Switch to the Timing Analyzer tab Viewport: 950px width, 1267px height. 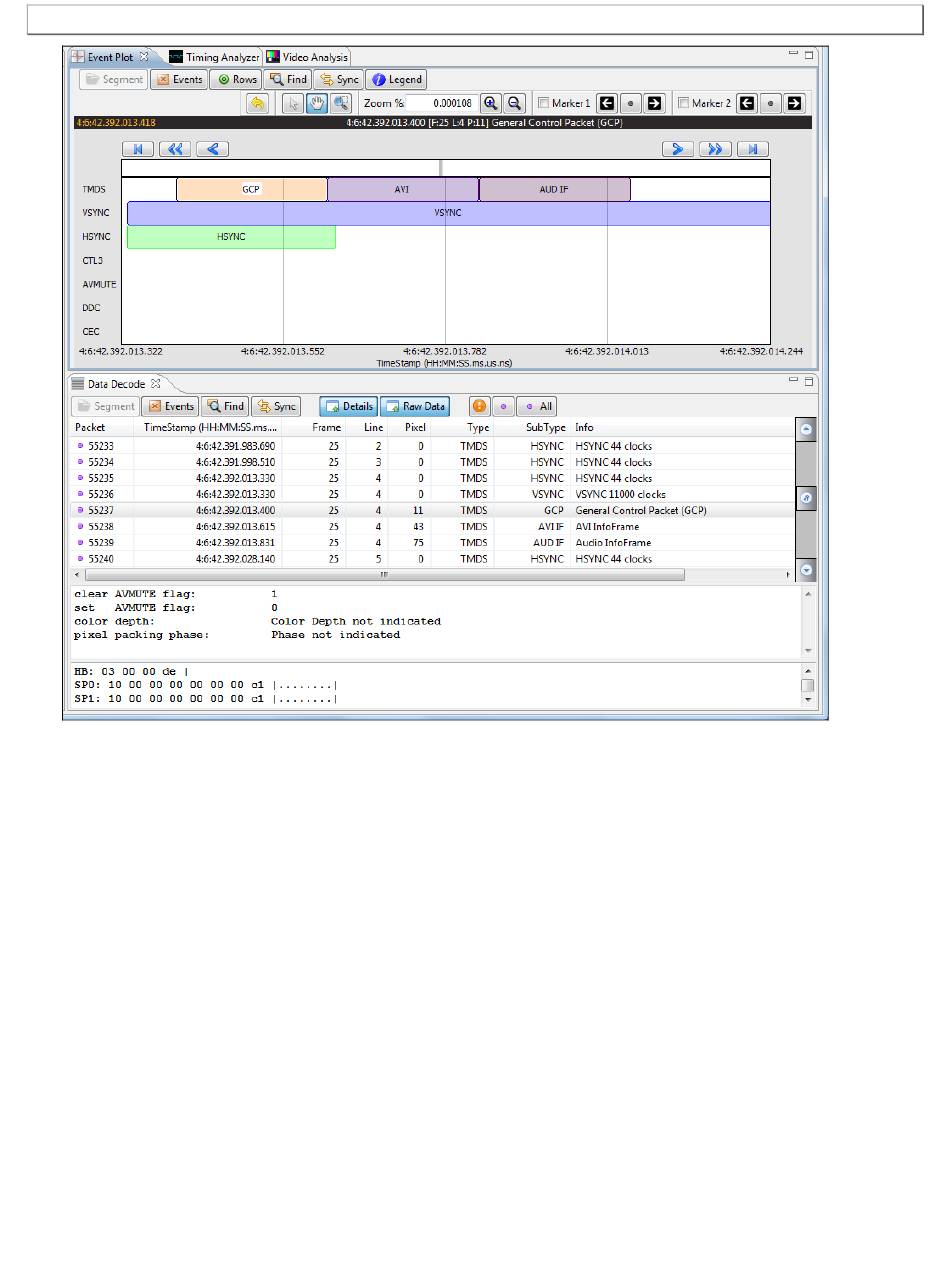(213, 57)
